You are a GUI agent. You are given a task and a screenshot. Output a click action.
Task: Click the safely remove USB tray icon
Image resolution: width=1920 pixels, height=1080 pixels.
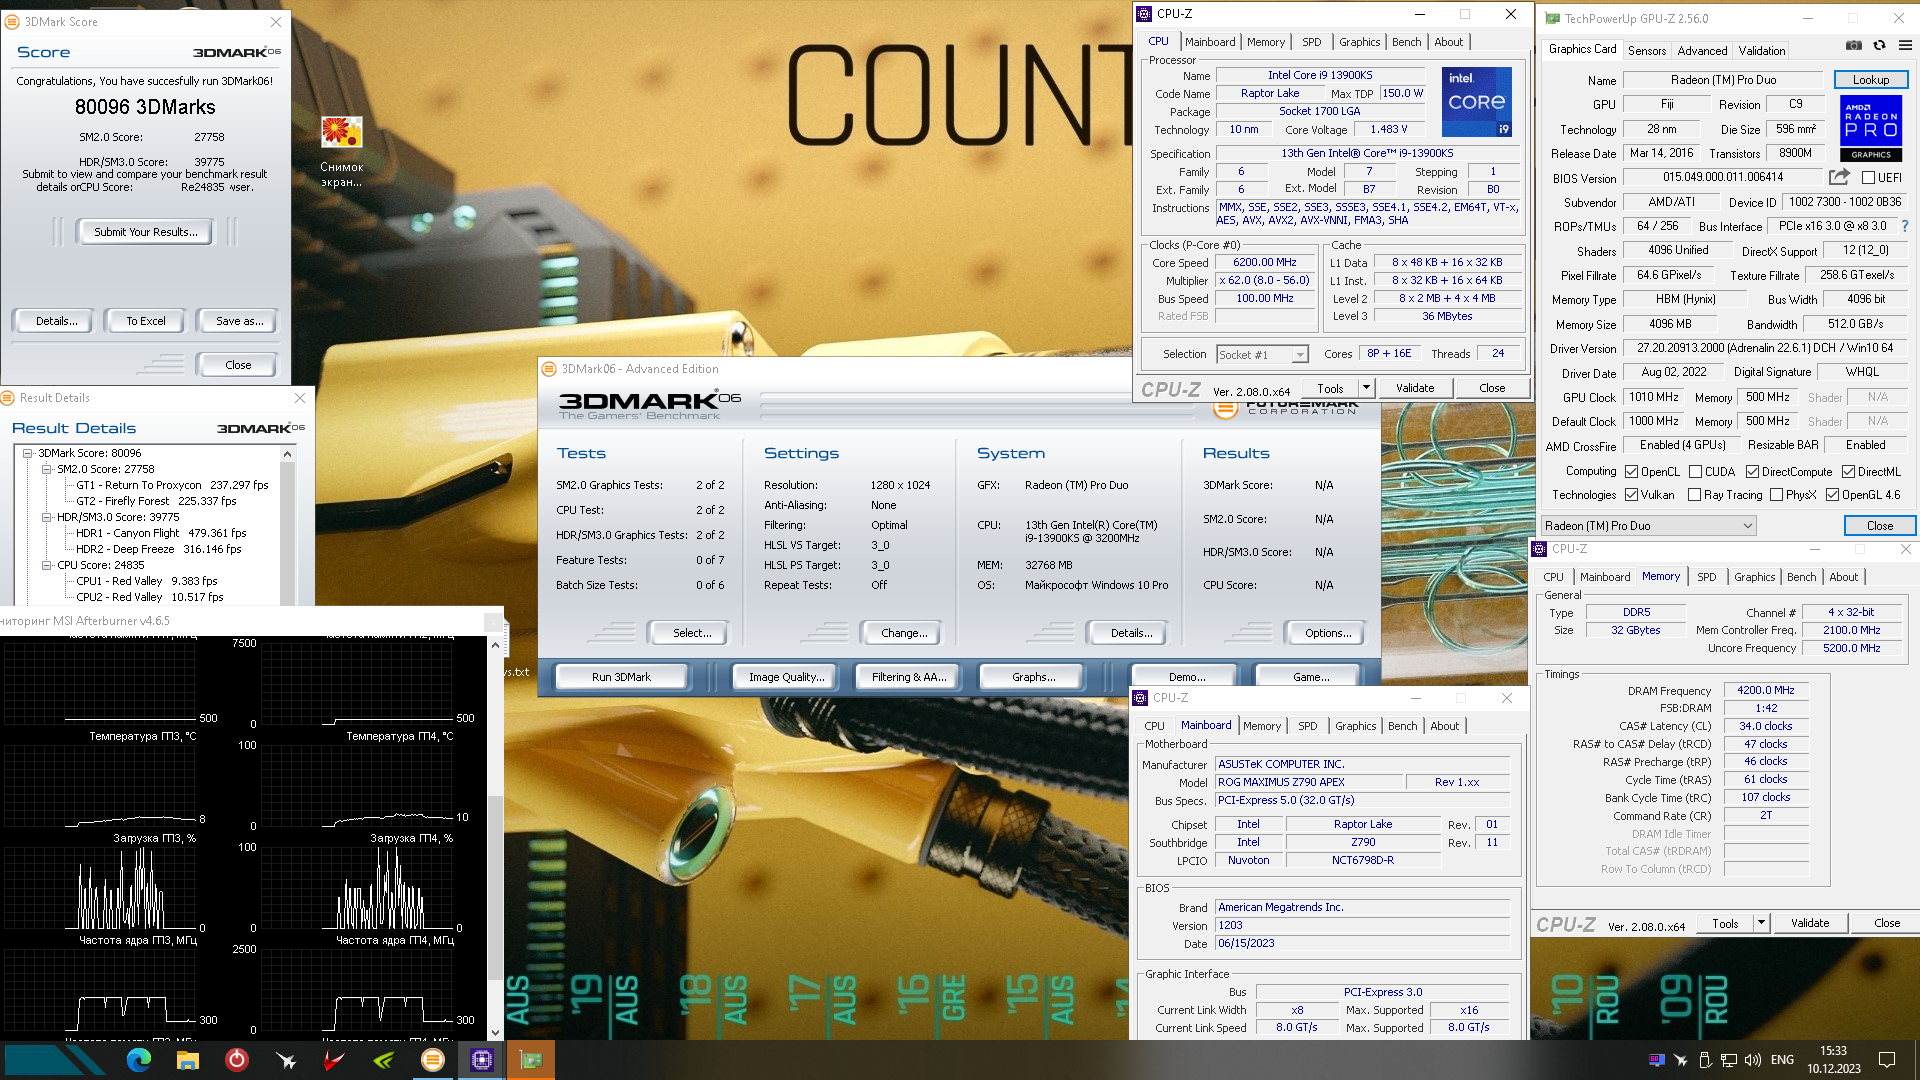[x=1705, y=1060]
